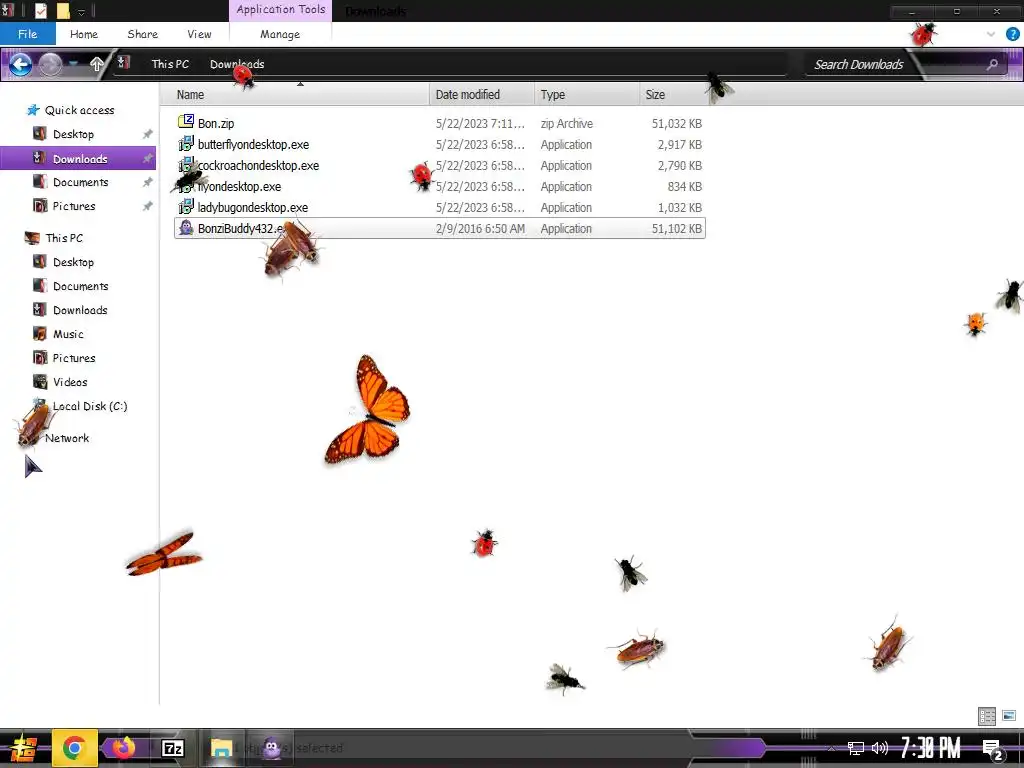Open Explorer Help with the question mark icon

(x=1012, y=34)
